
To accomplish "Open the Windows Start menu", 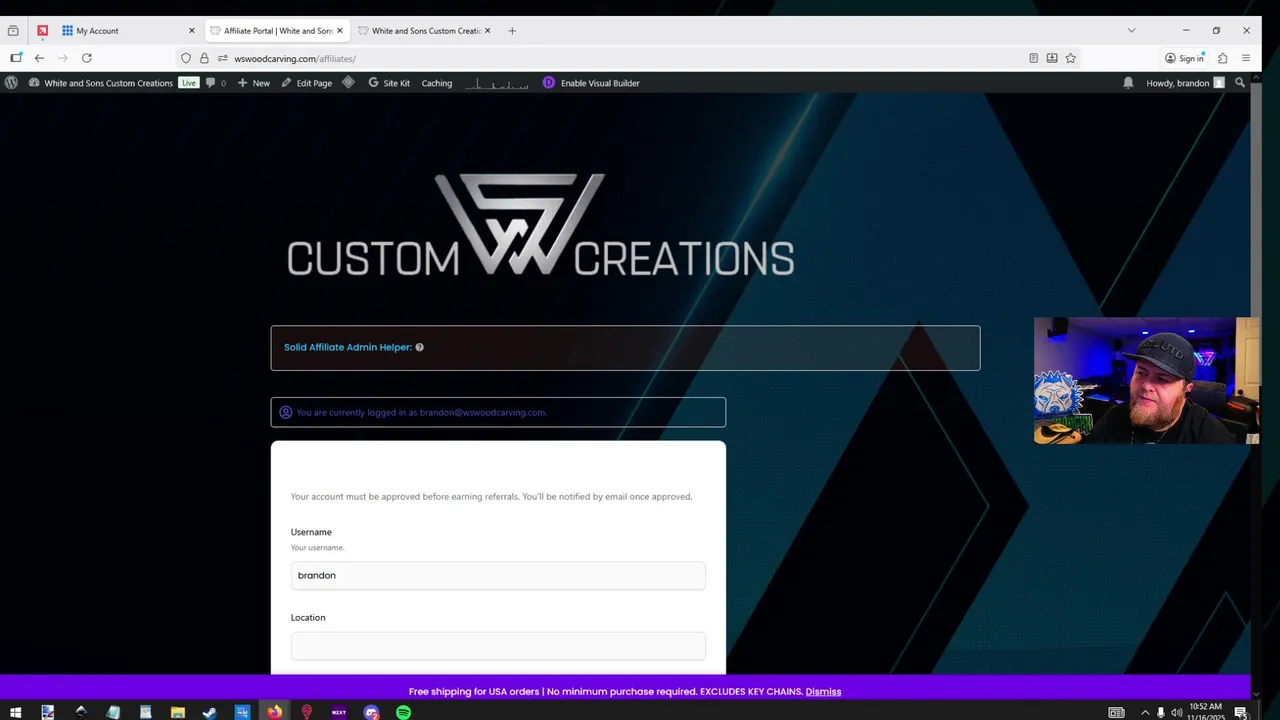I will [x=15, y=712].
